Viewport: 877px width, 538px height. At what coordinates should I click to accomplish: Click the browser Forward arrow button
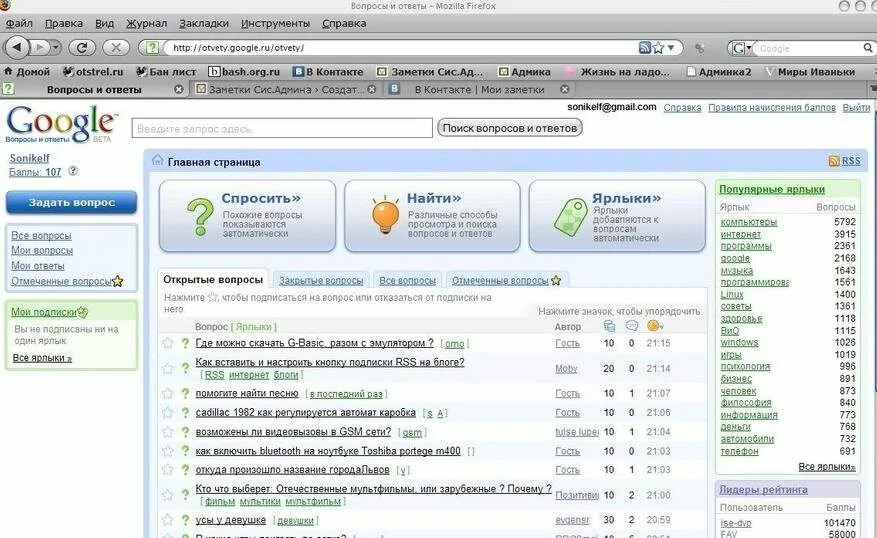coord(39,48)
